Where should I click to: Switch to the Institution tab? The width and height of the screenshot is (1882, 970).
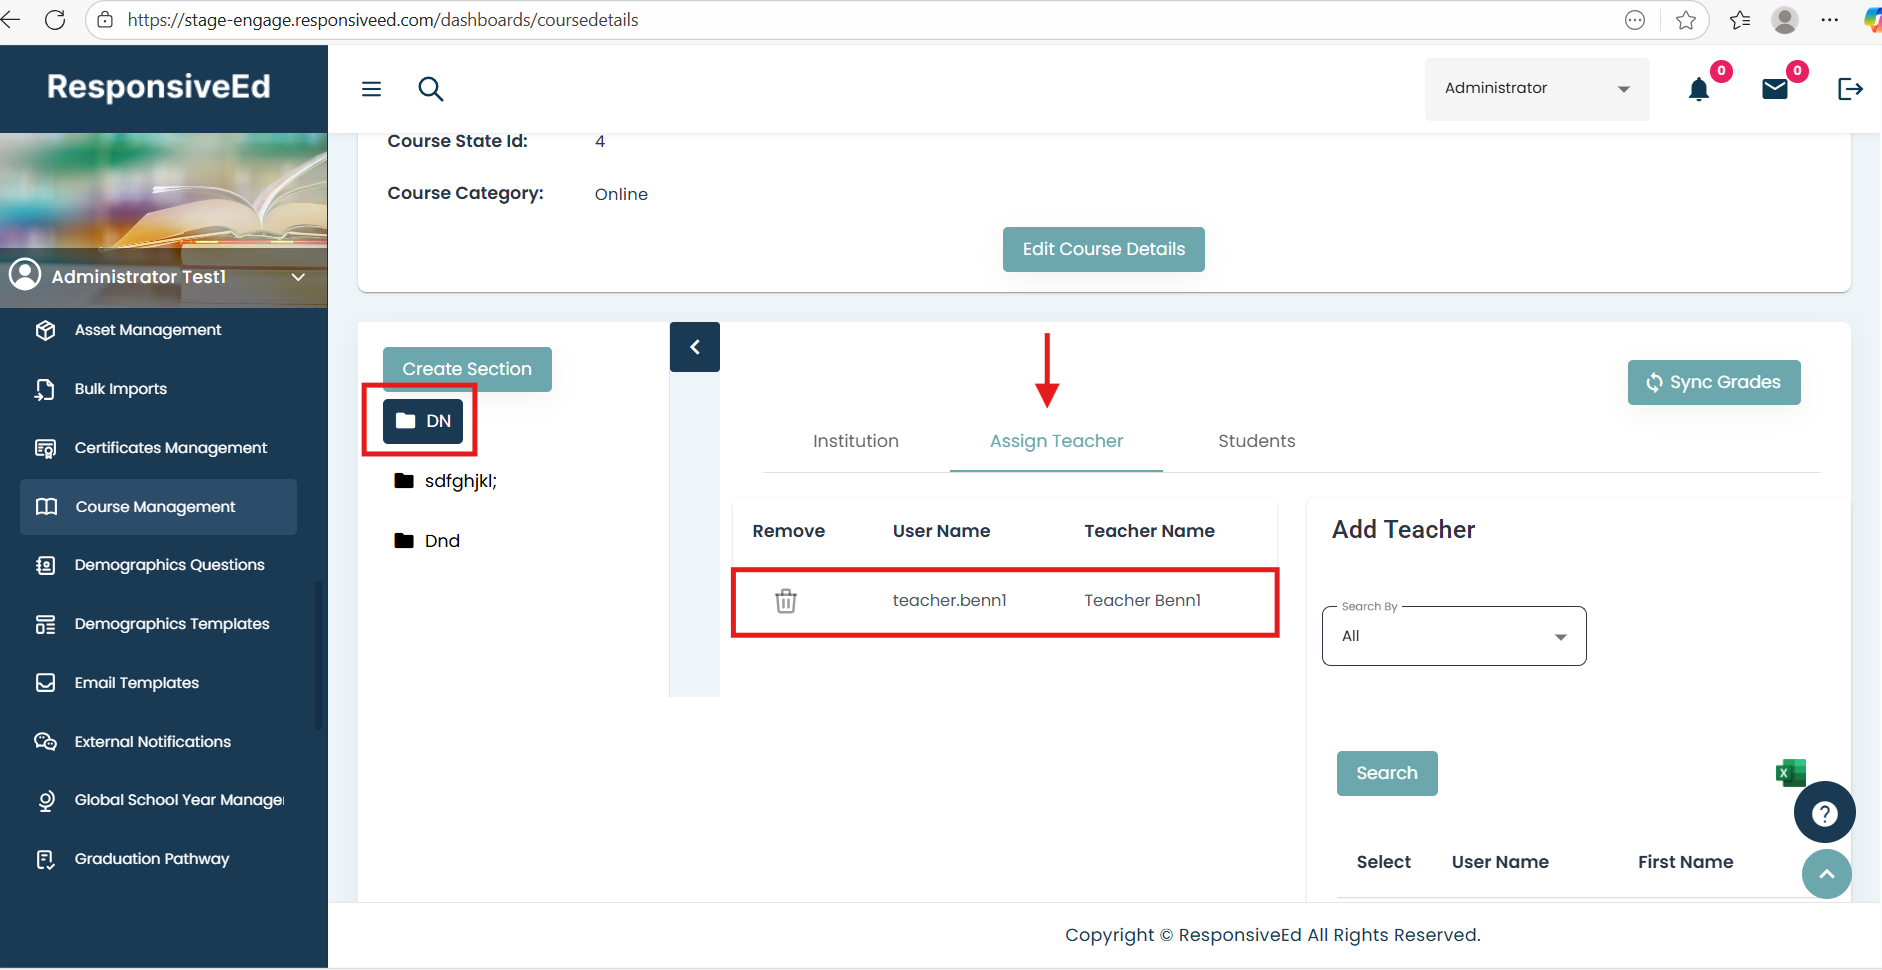(855, 441)
